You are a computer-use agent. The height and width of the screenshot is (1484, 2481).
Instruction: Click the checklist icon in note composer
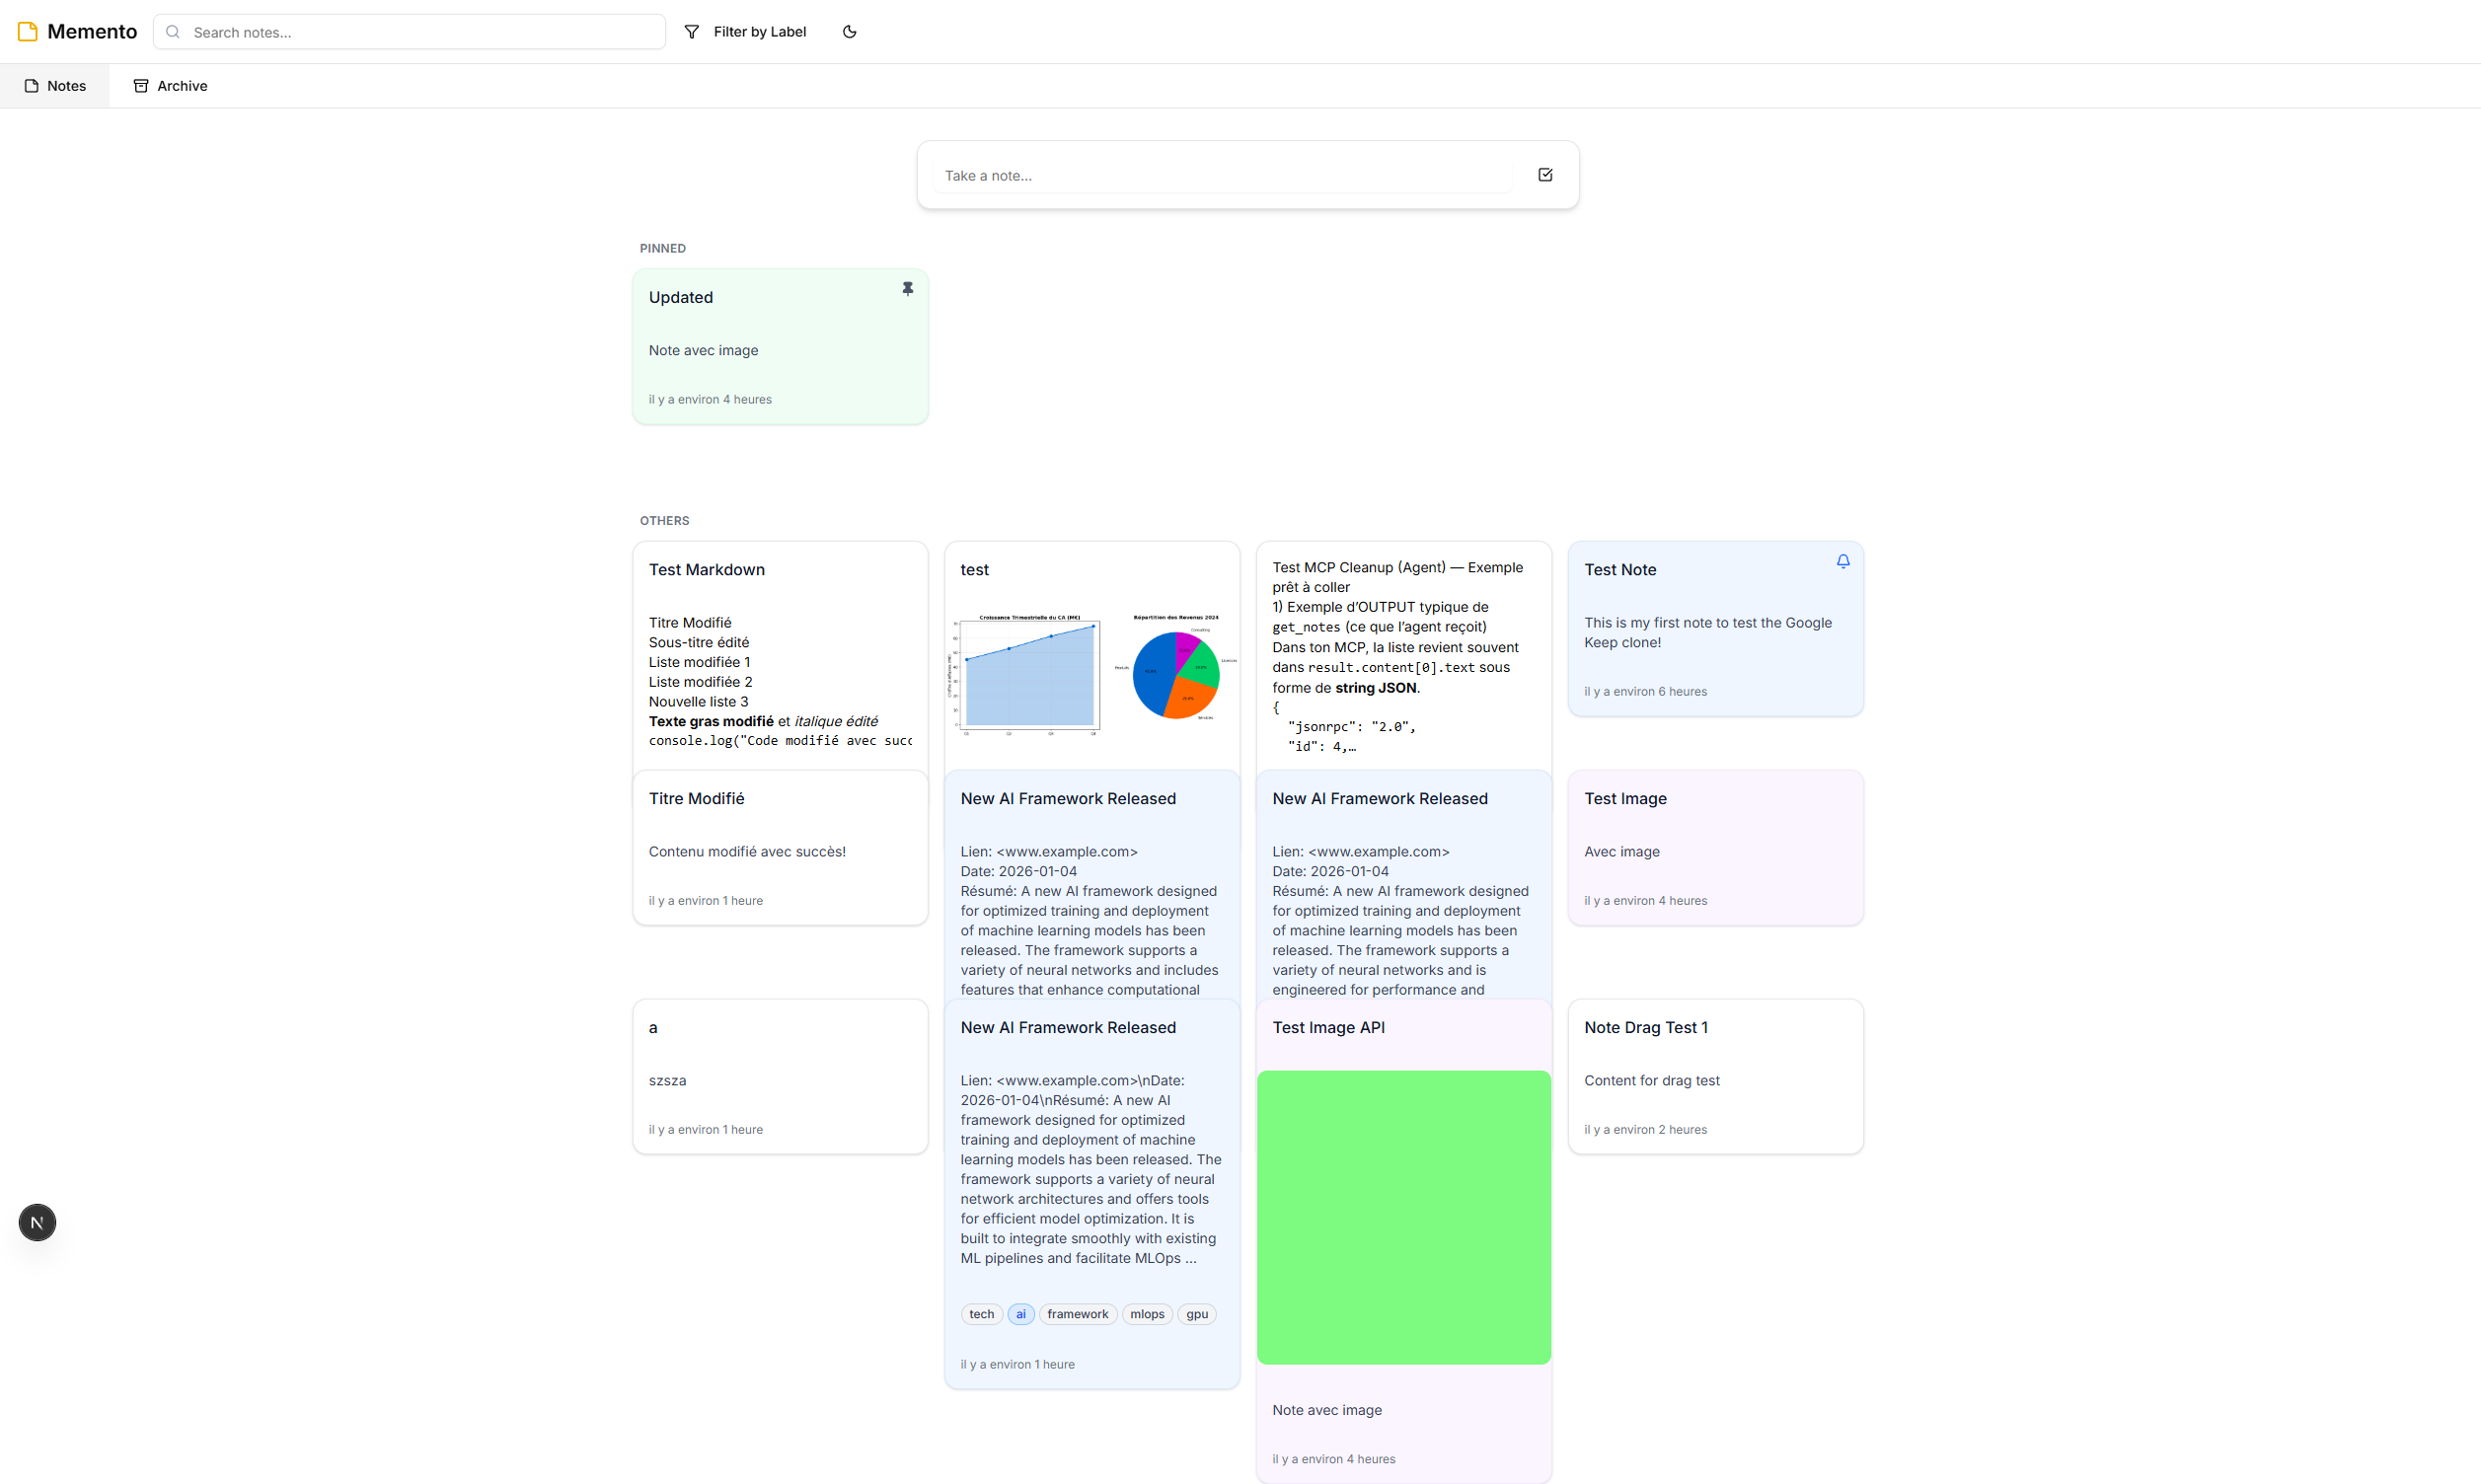click(x=1544, y=175)
